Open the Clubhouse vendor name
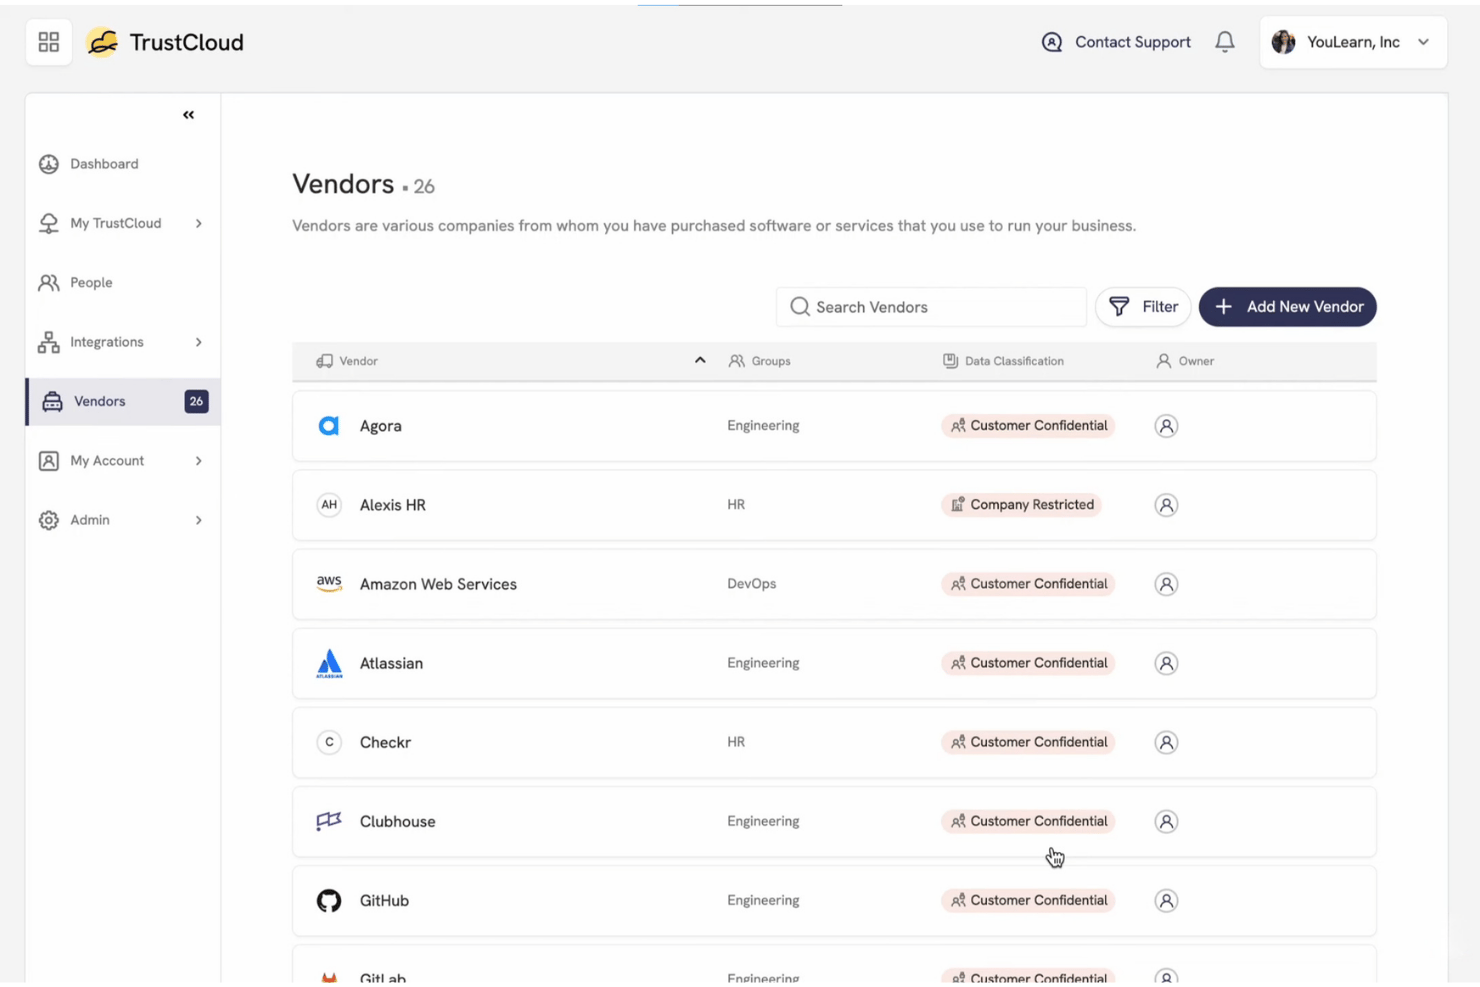1480x987 pixels. point(397,822)
